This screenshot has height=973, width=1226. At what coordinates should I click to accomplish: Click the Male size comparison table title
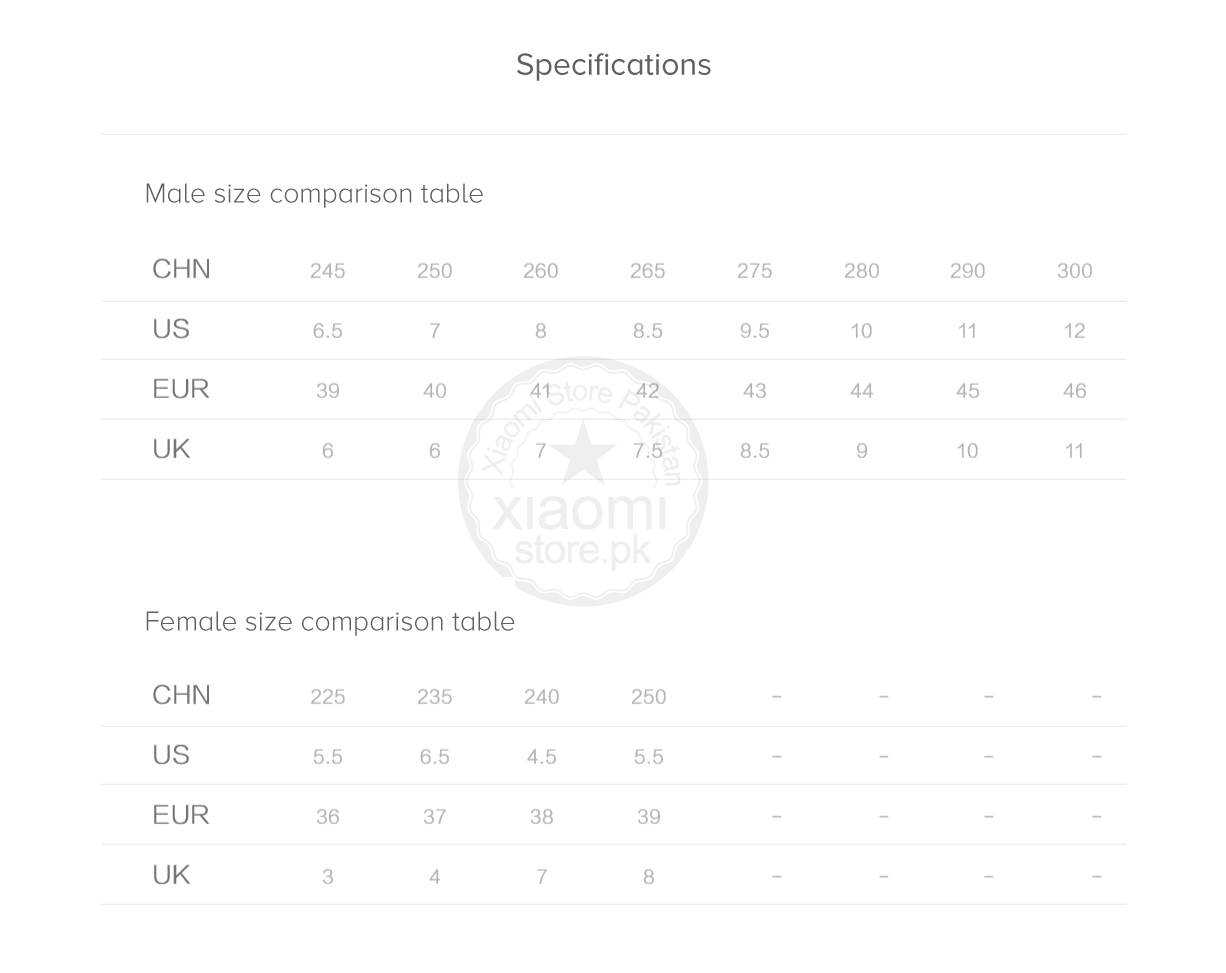314,194
